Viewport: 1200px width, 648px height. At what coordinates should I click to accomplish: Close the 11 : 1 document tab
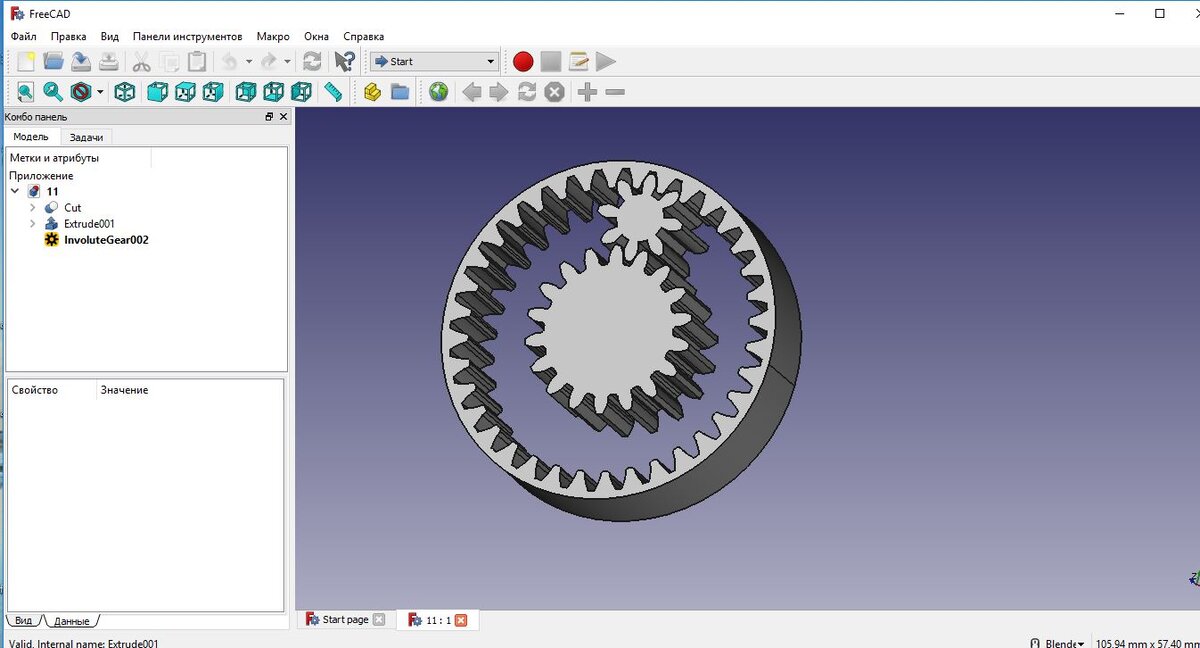[x=461, y=620]
